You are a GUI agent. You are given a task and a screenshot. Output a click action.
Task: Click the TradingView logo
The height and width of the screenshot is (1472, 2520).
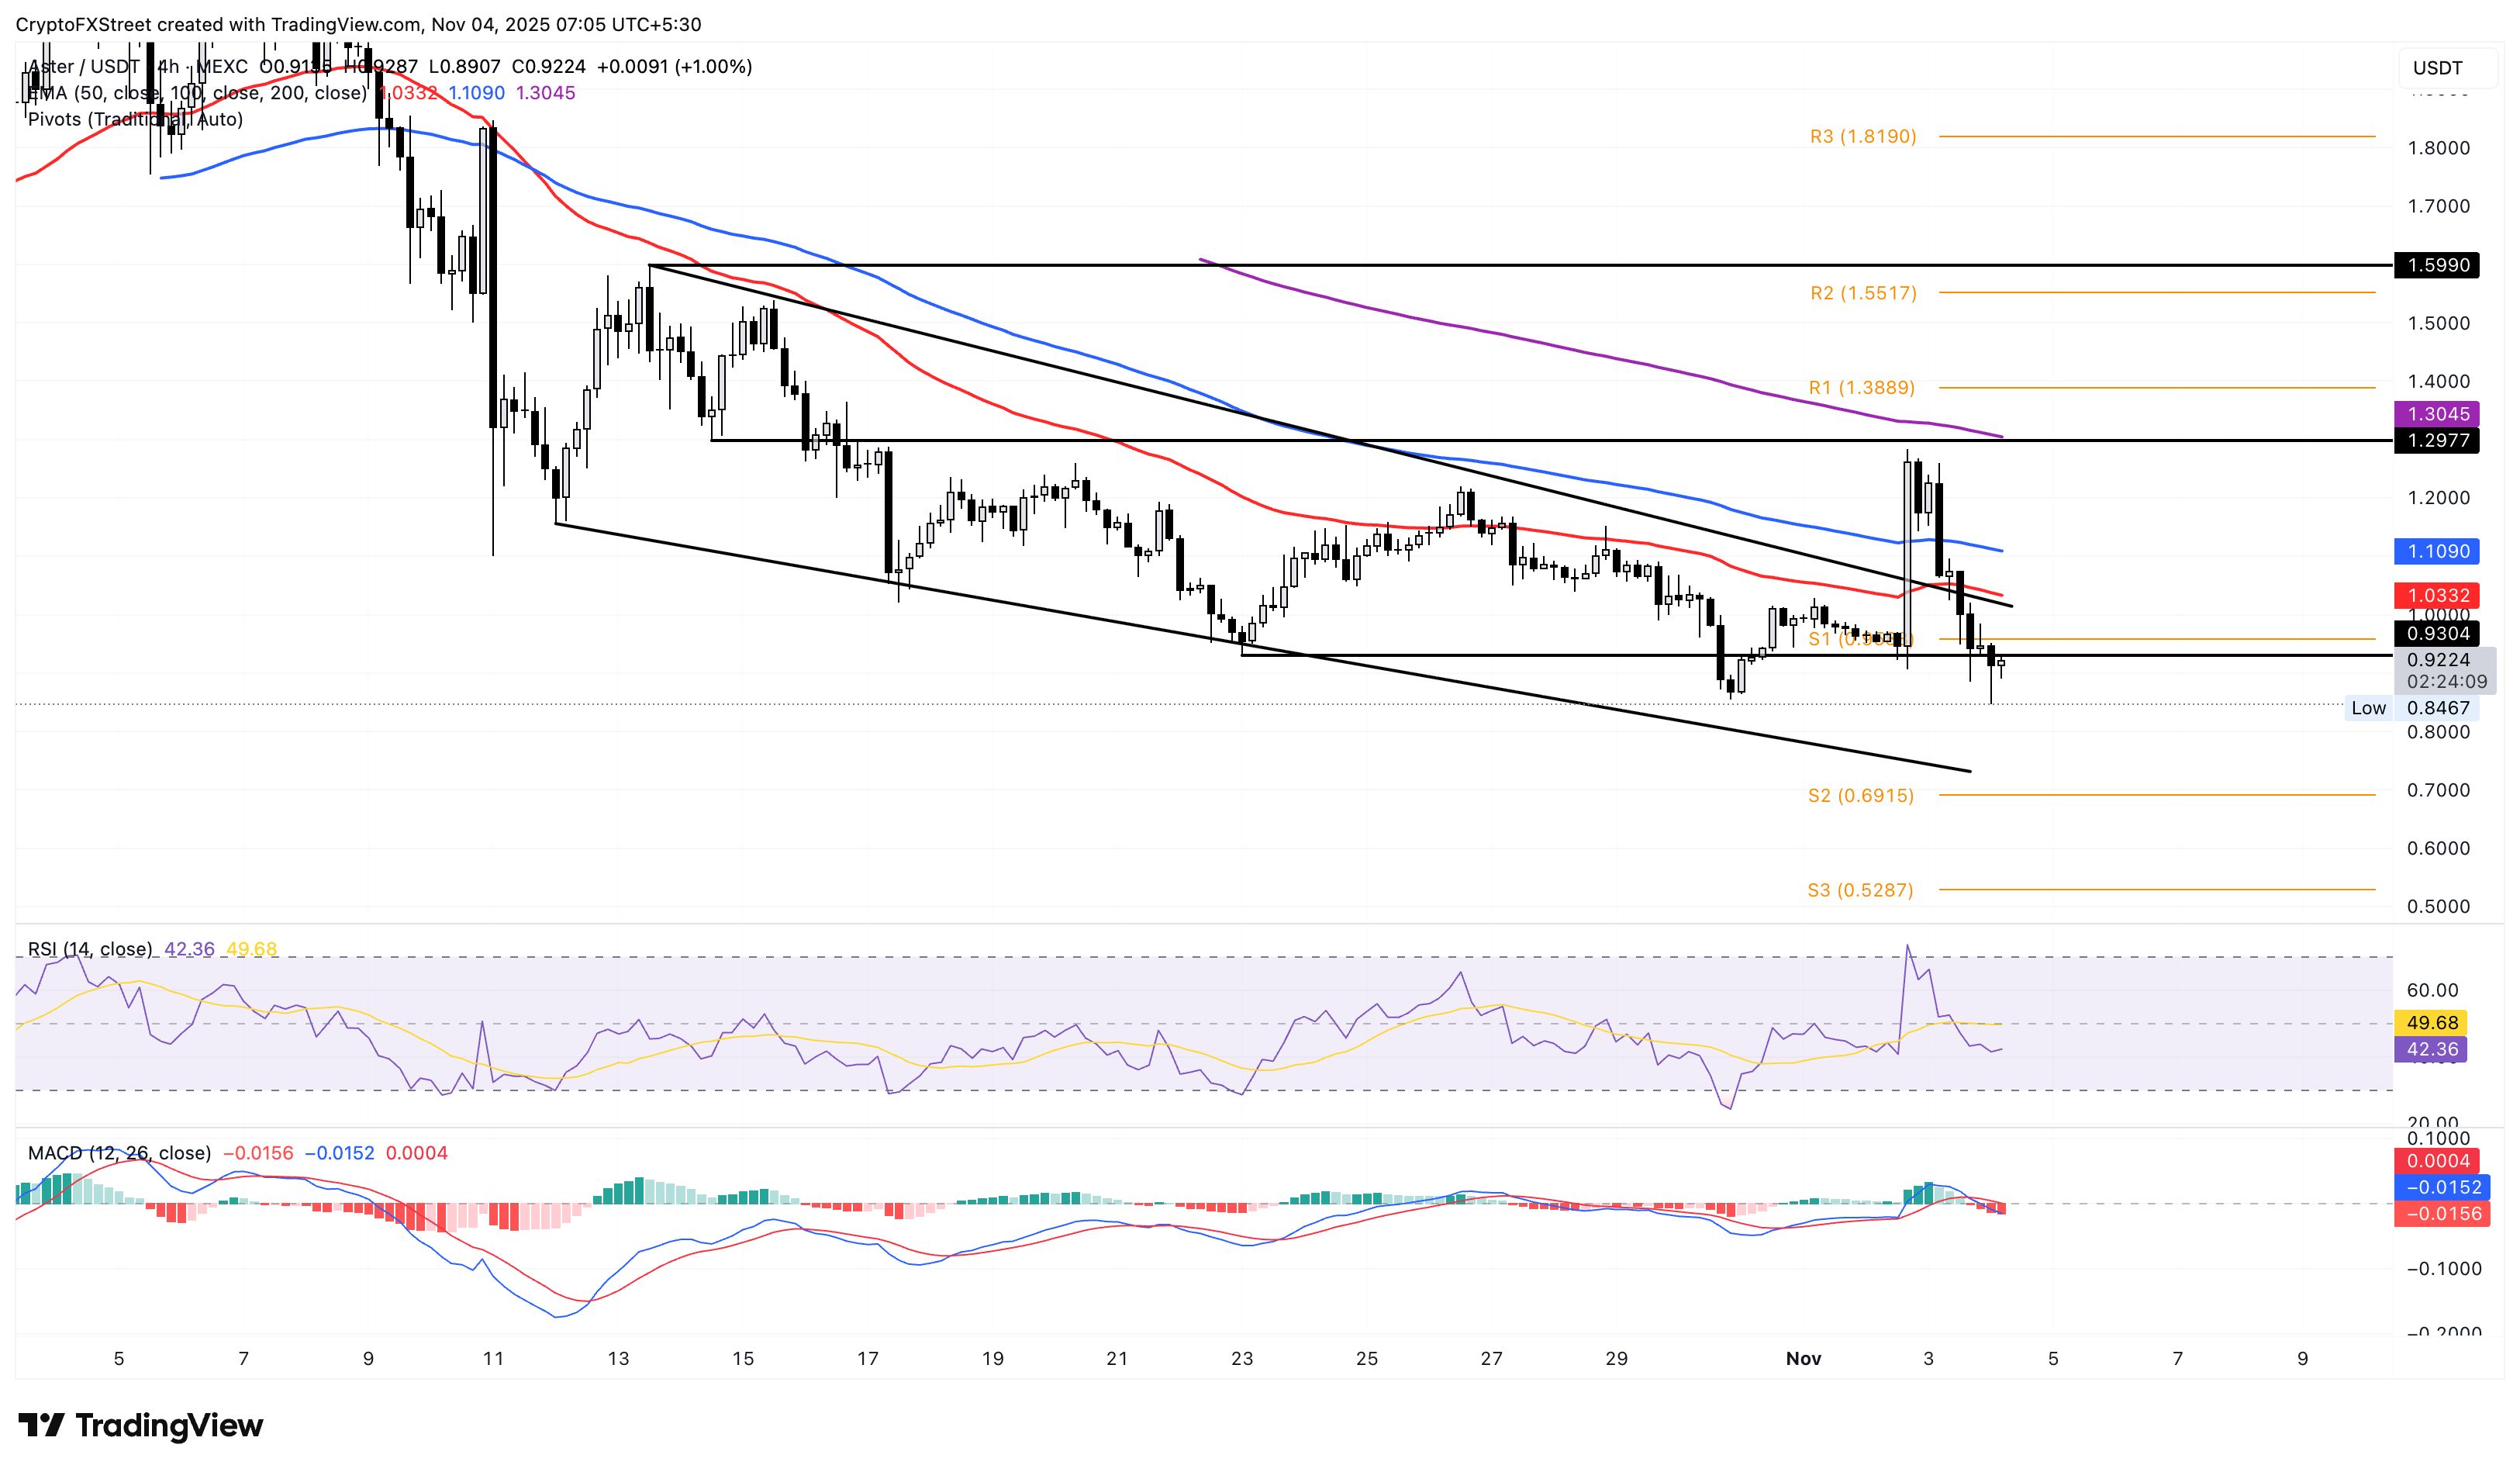pos(140,1426)
